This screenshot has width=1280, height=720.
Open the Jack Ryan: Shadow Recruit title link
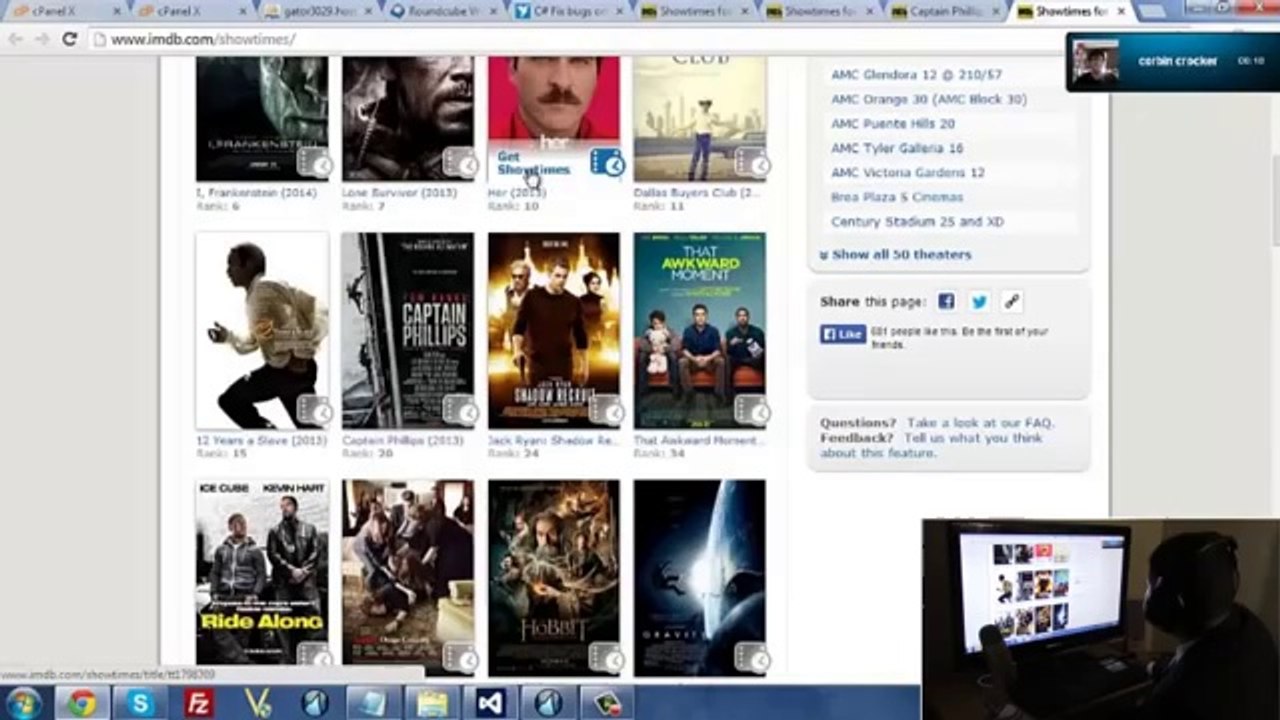554,440
